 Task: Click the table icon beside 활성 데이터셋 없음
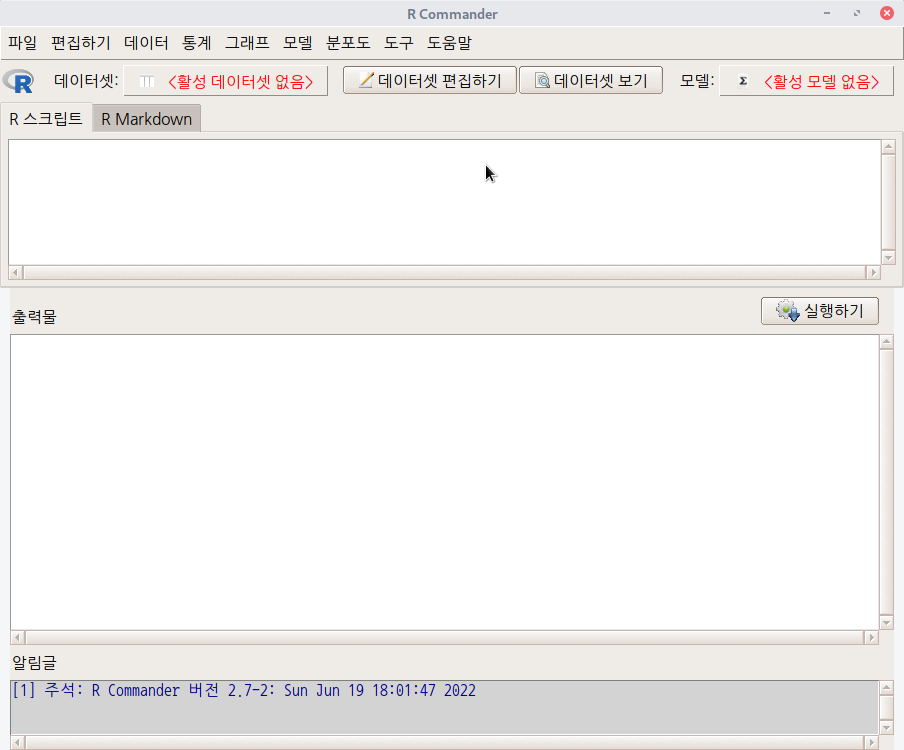pos(147,81)
